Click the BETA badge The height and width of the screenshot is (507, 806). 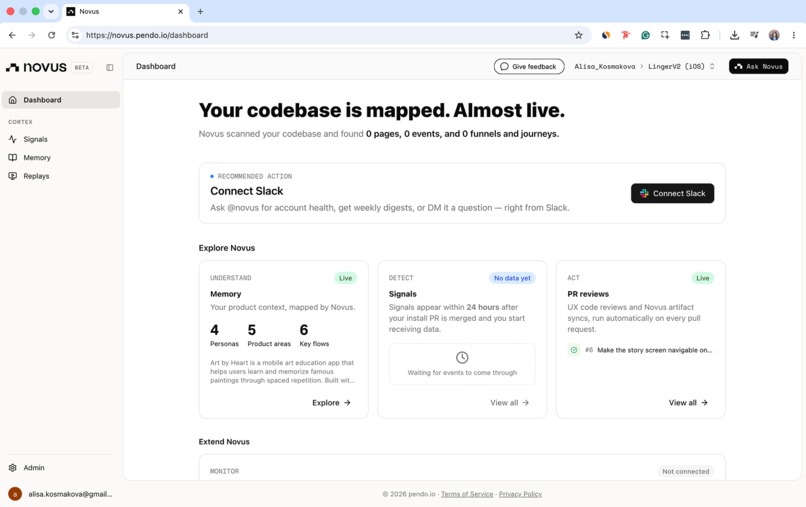pyautogui.click(x=82, y=67)
